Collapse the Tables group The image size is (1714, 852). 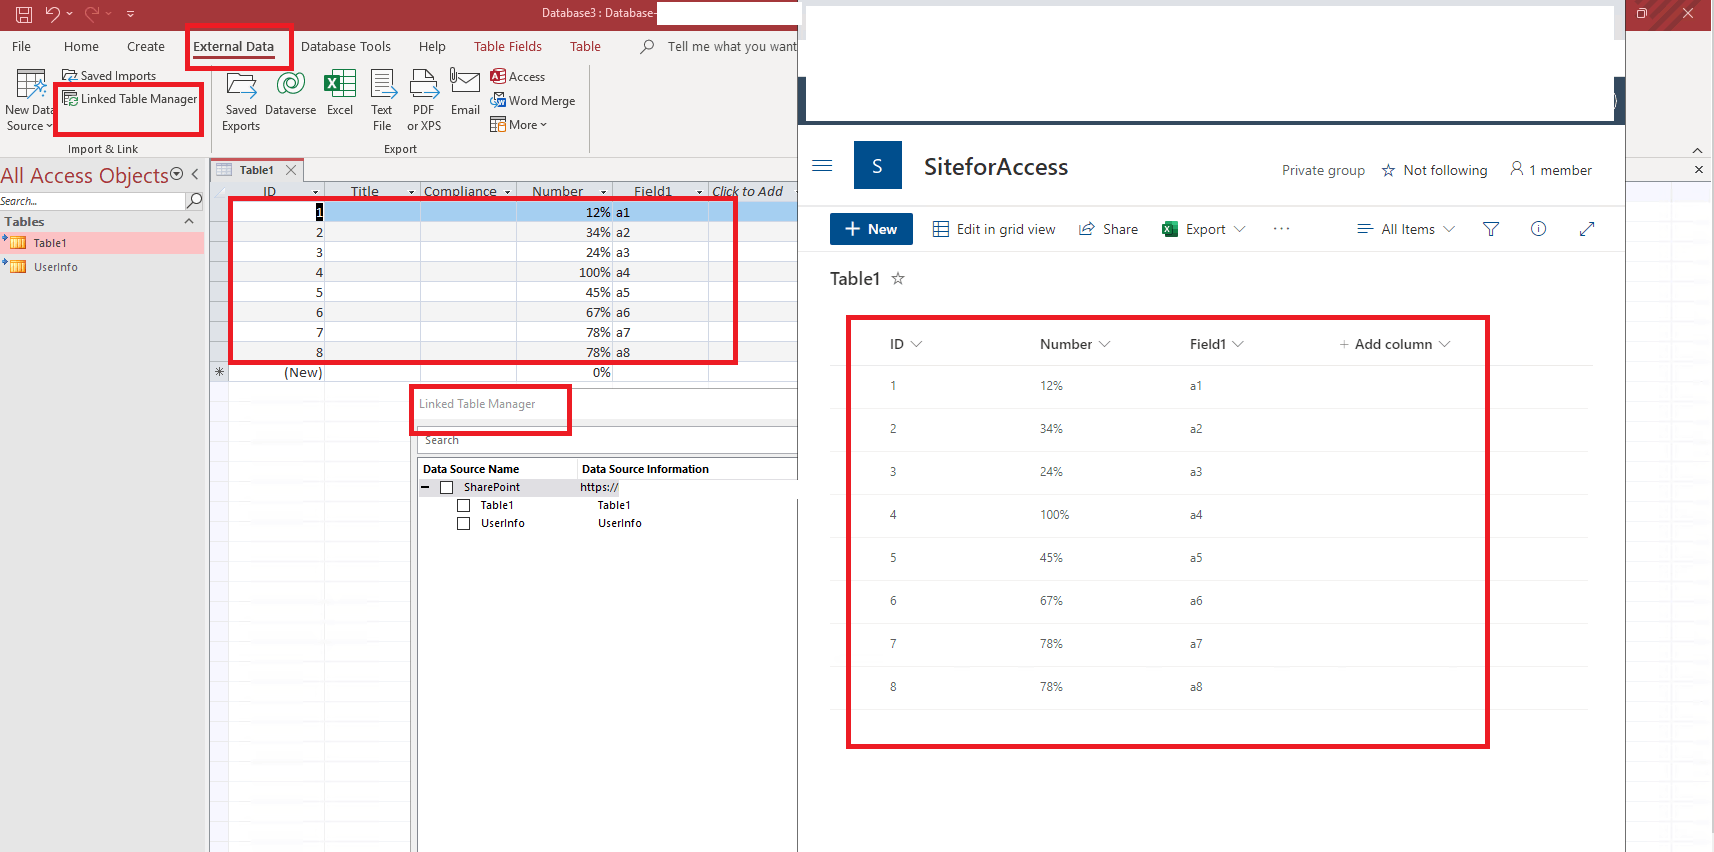coord(189,222)
